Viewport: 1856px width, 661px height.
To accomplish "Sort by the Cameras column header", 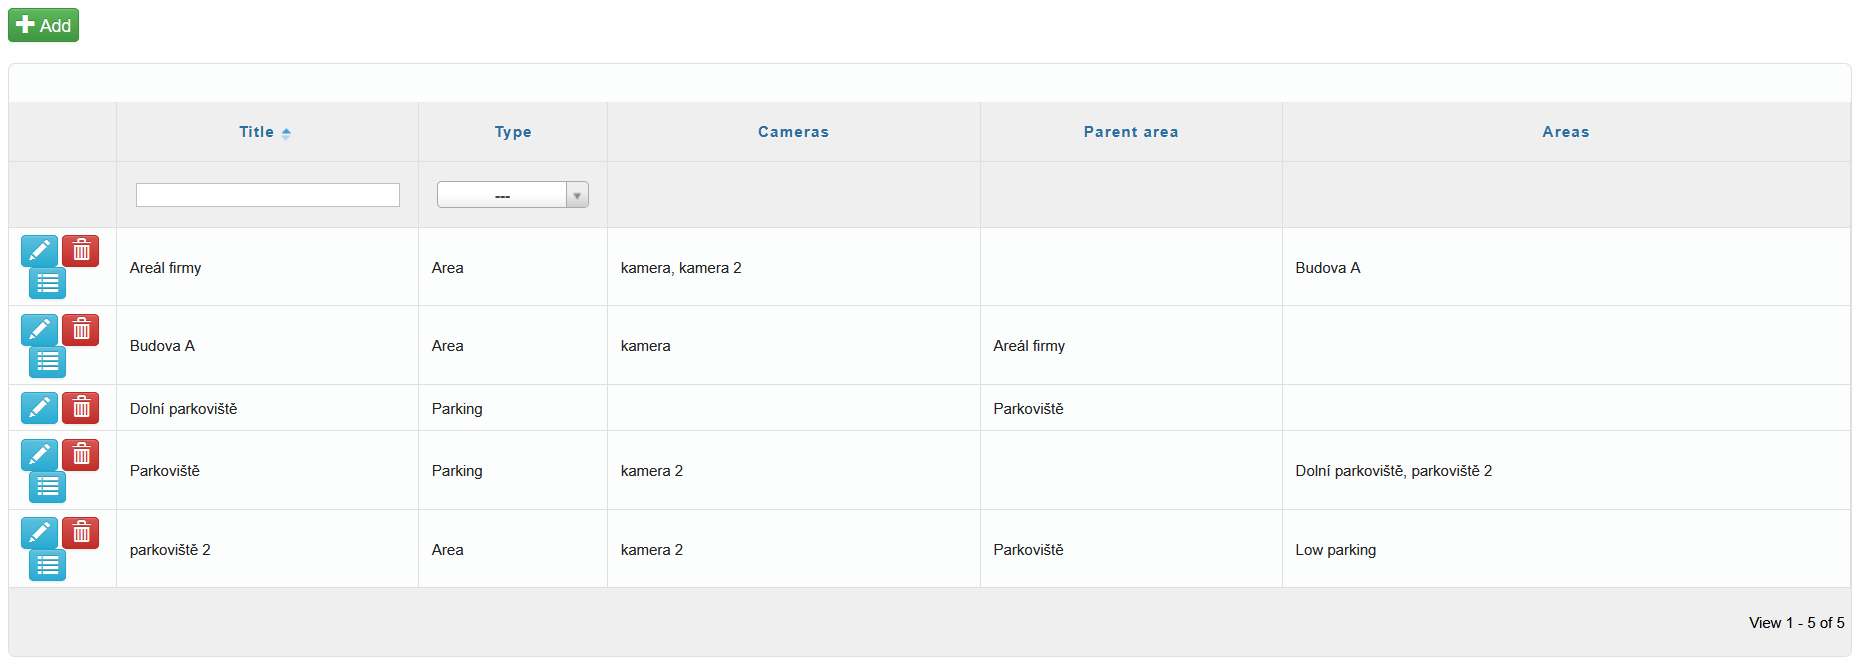I will point(793,132).
